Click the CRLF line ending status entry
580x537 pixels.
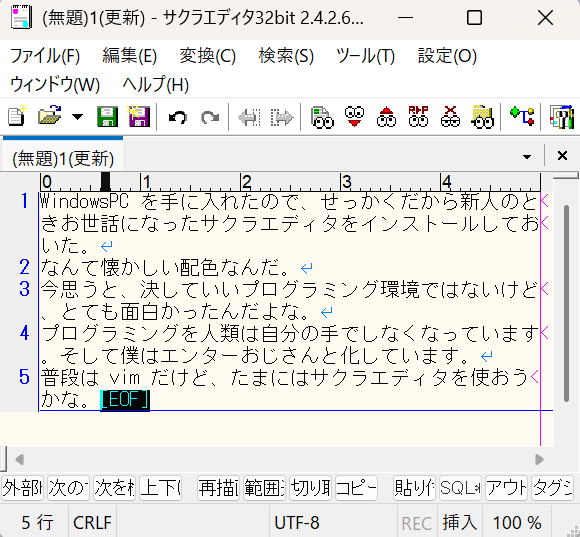coord(92,523)
